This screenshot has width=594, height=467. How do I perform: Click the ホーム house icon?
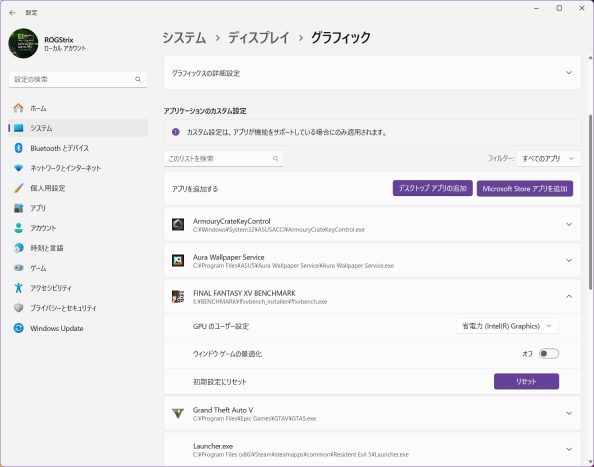(19, 108)
